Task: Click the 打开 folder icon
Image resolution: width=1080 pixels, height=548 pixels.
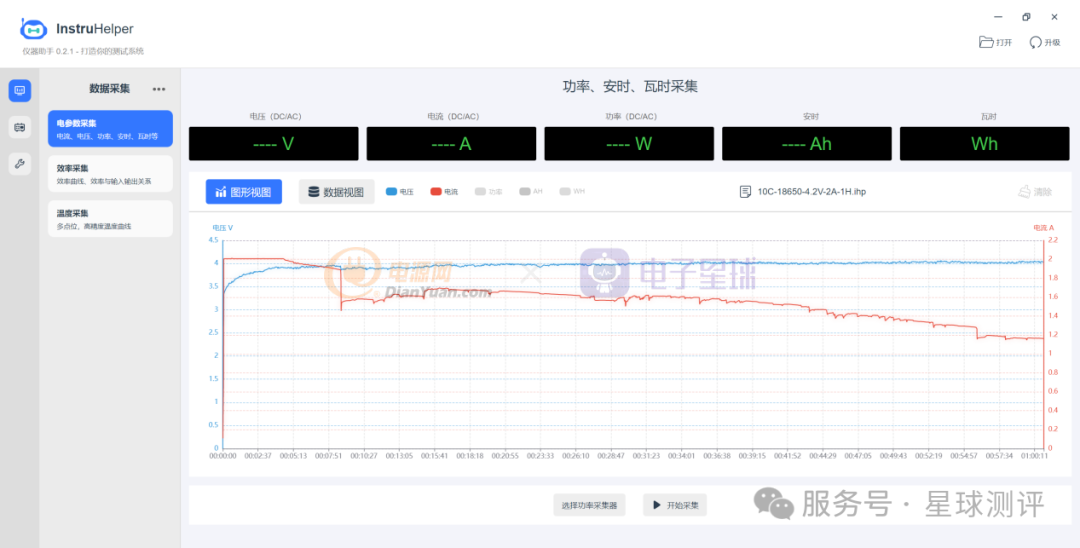Action: [x=986, y=42]
